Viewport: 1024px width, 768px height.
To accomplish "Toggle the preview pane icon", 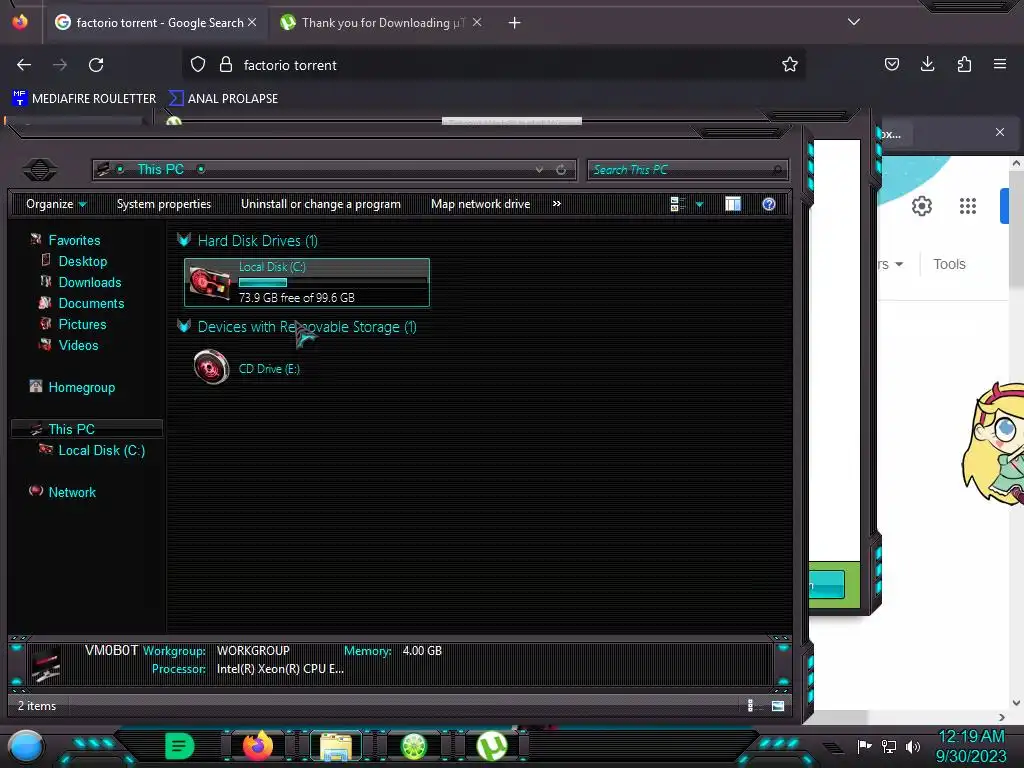I will [x=733, y=204].
